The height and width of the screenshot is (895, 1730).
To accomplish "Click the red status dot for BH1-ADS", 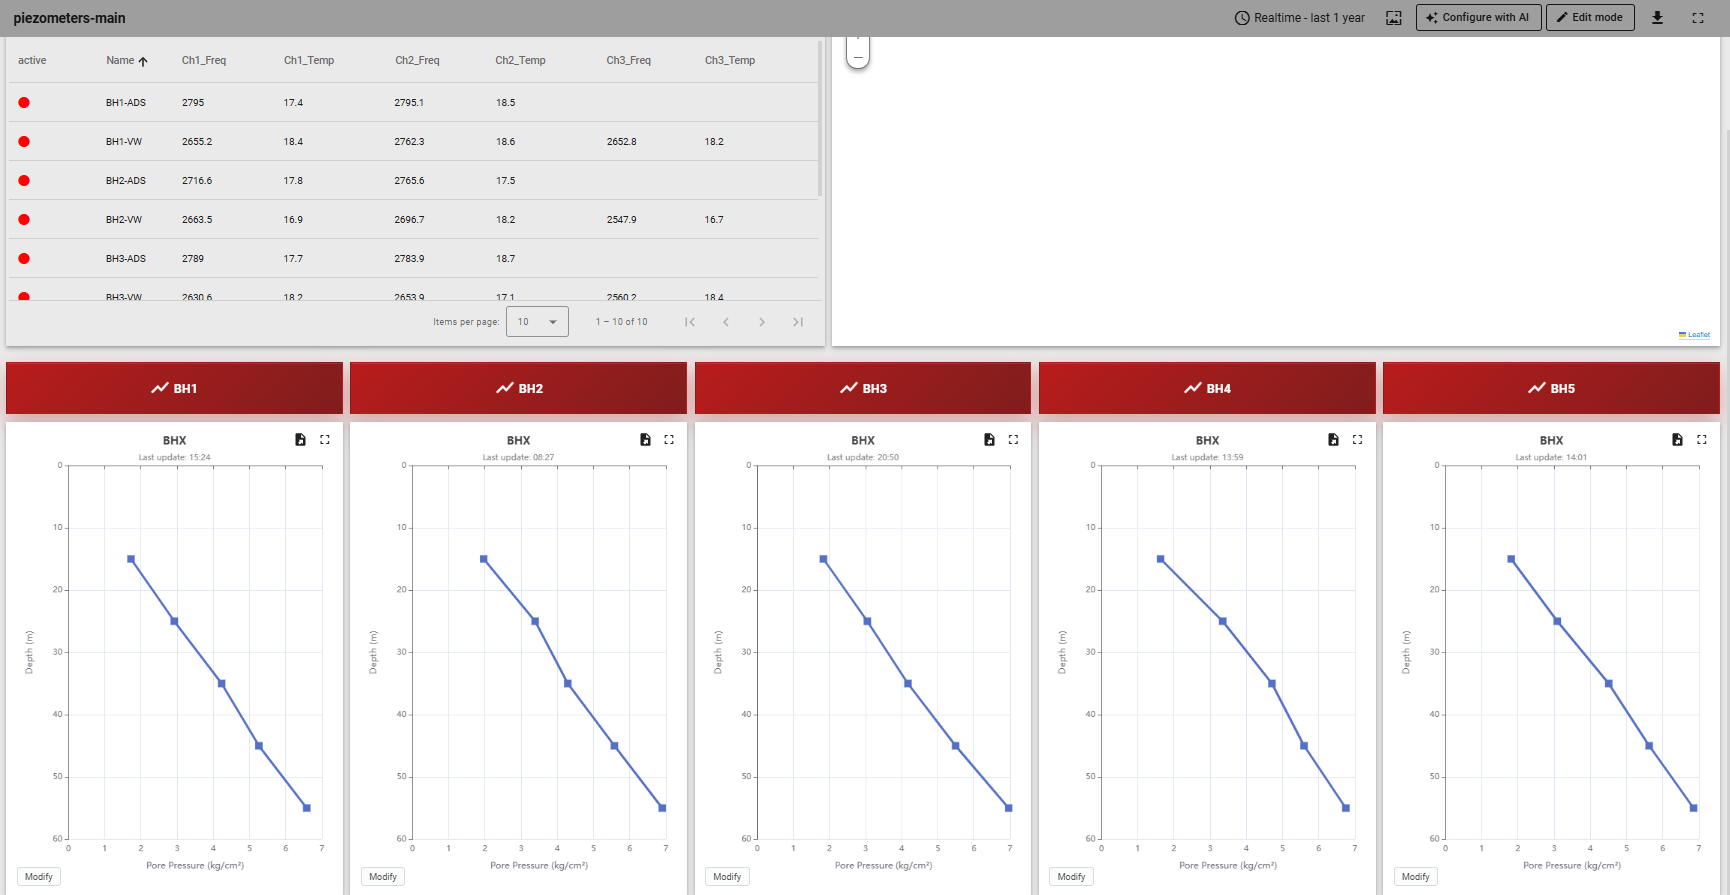I will [x=24, y=103].
